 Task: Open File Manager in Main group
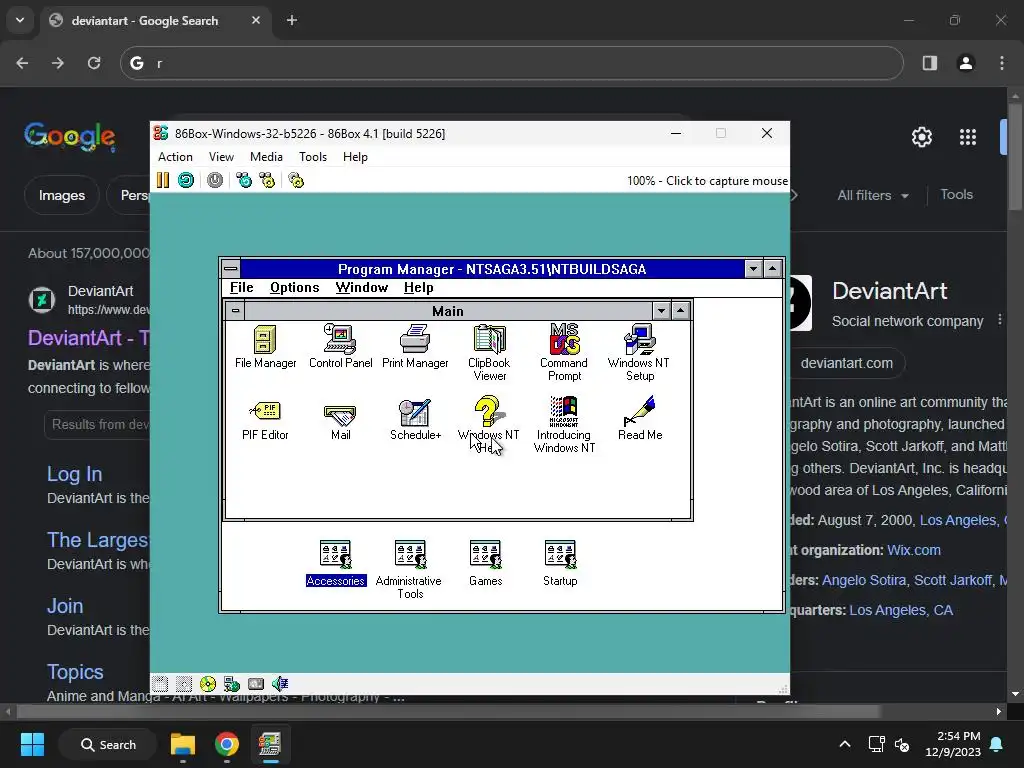[x=265, y=347]
